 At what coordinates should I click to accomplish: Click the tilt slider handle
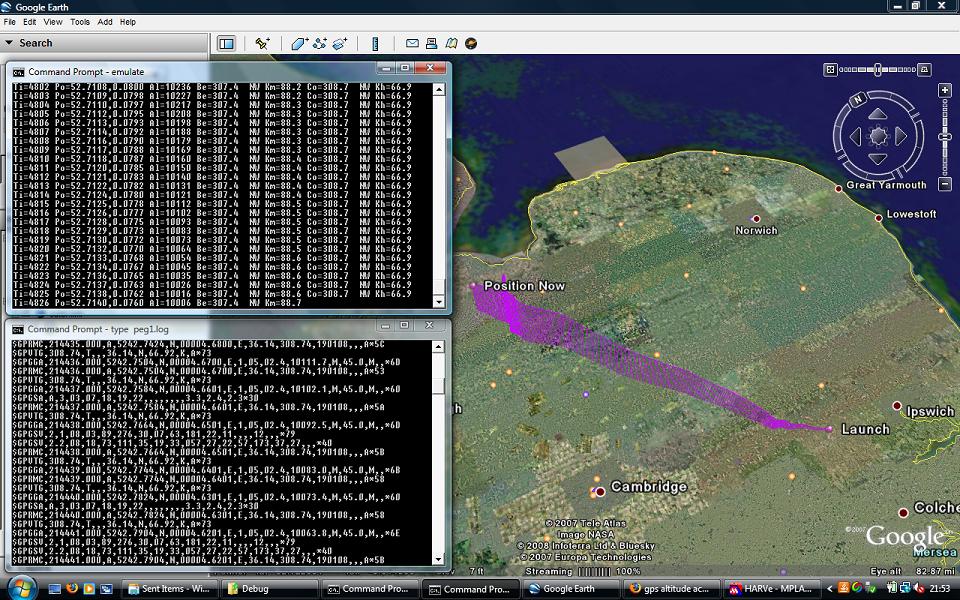coord(877,70)
